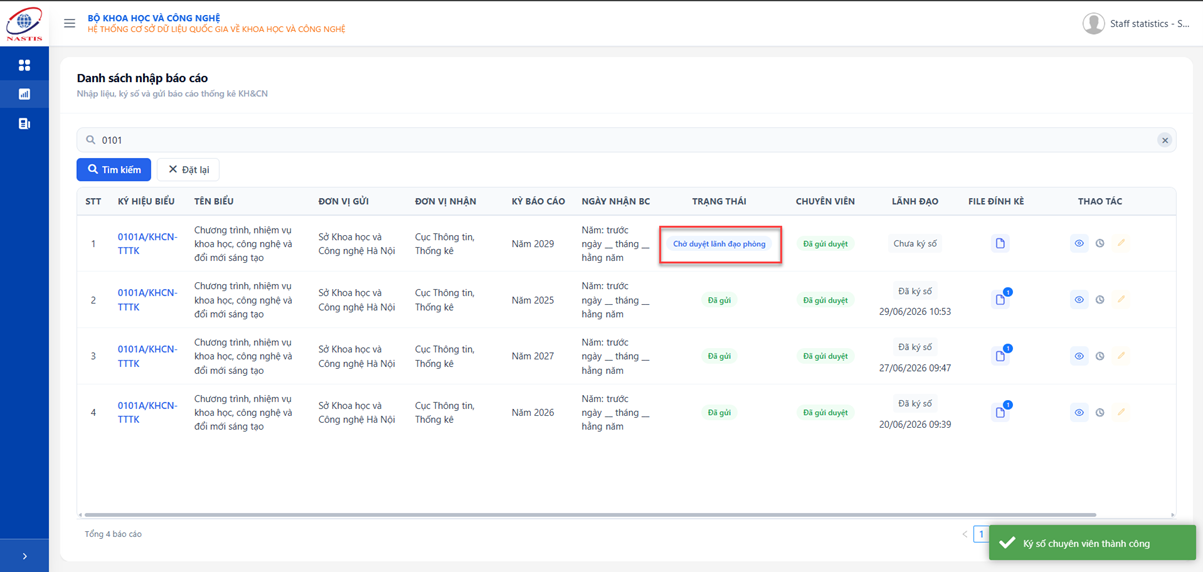Open 0101A/KHCN-TTTK link in row 2
The width and height of the screenshot is (1203, 572).
(147, 300)
